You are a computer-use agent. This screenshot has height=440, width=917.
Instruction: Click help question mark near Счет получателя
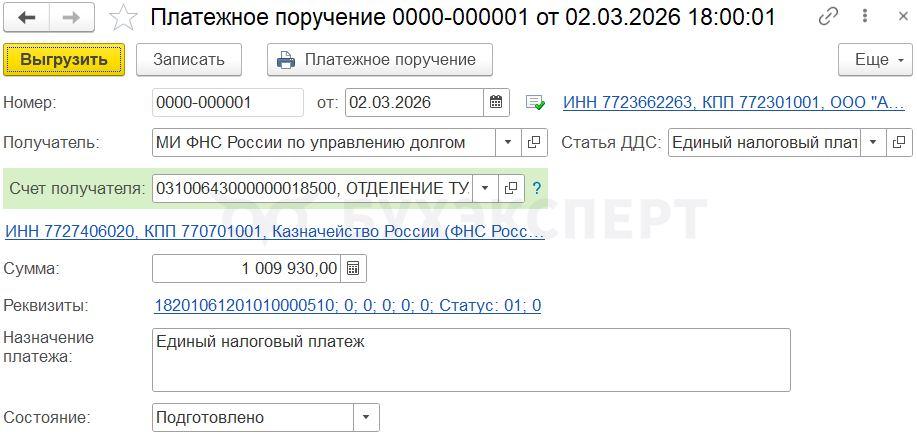pos(536,187)
